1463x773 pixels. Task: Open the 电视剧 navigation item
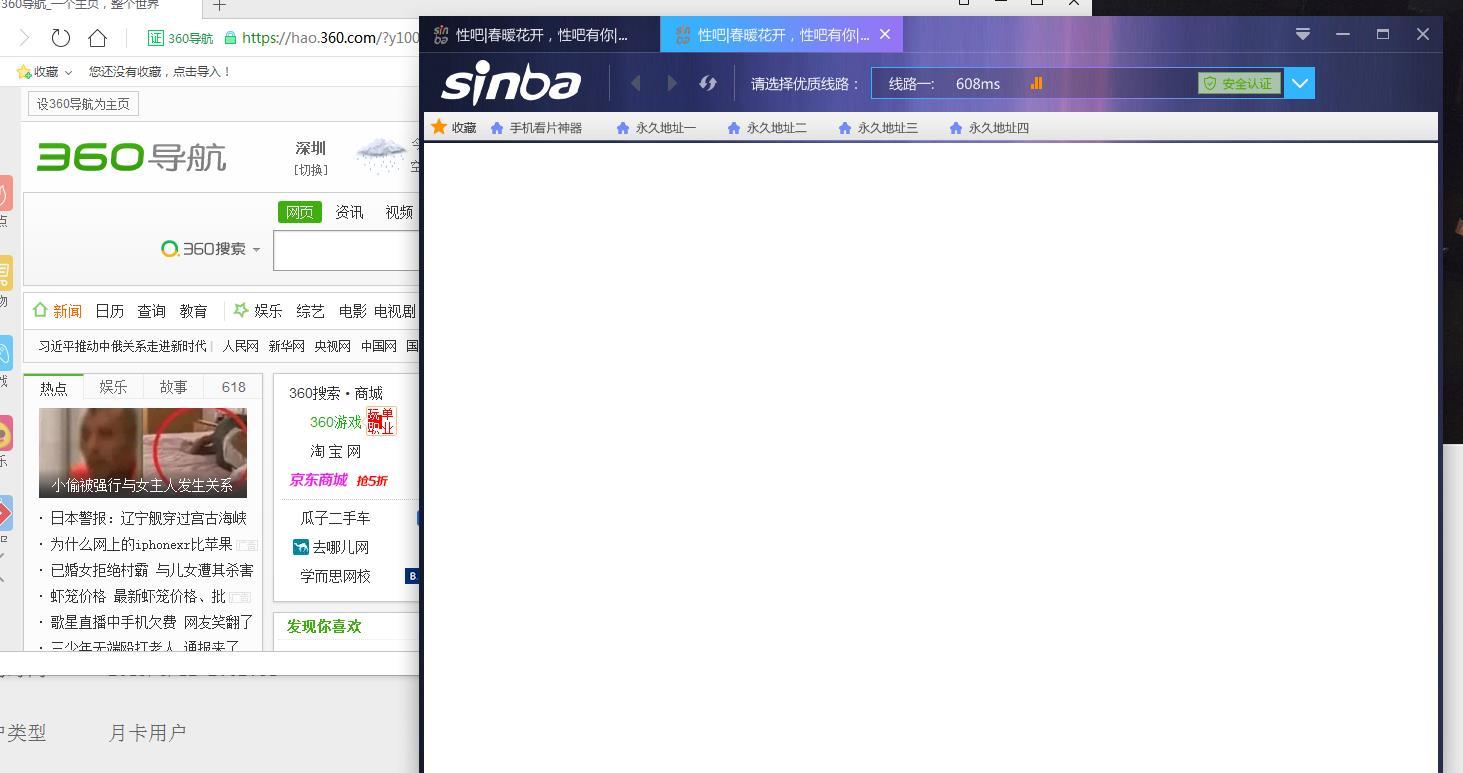pos(395,311)
